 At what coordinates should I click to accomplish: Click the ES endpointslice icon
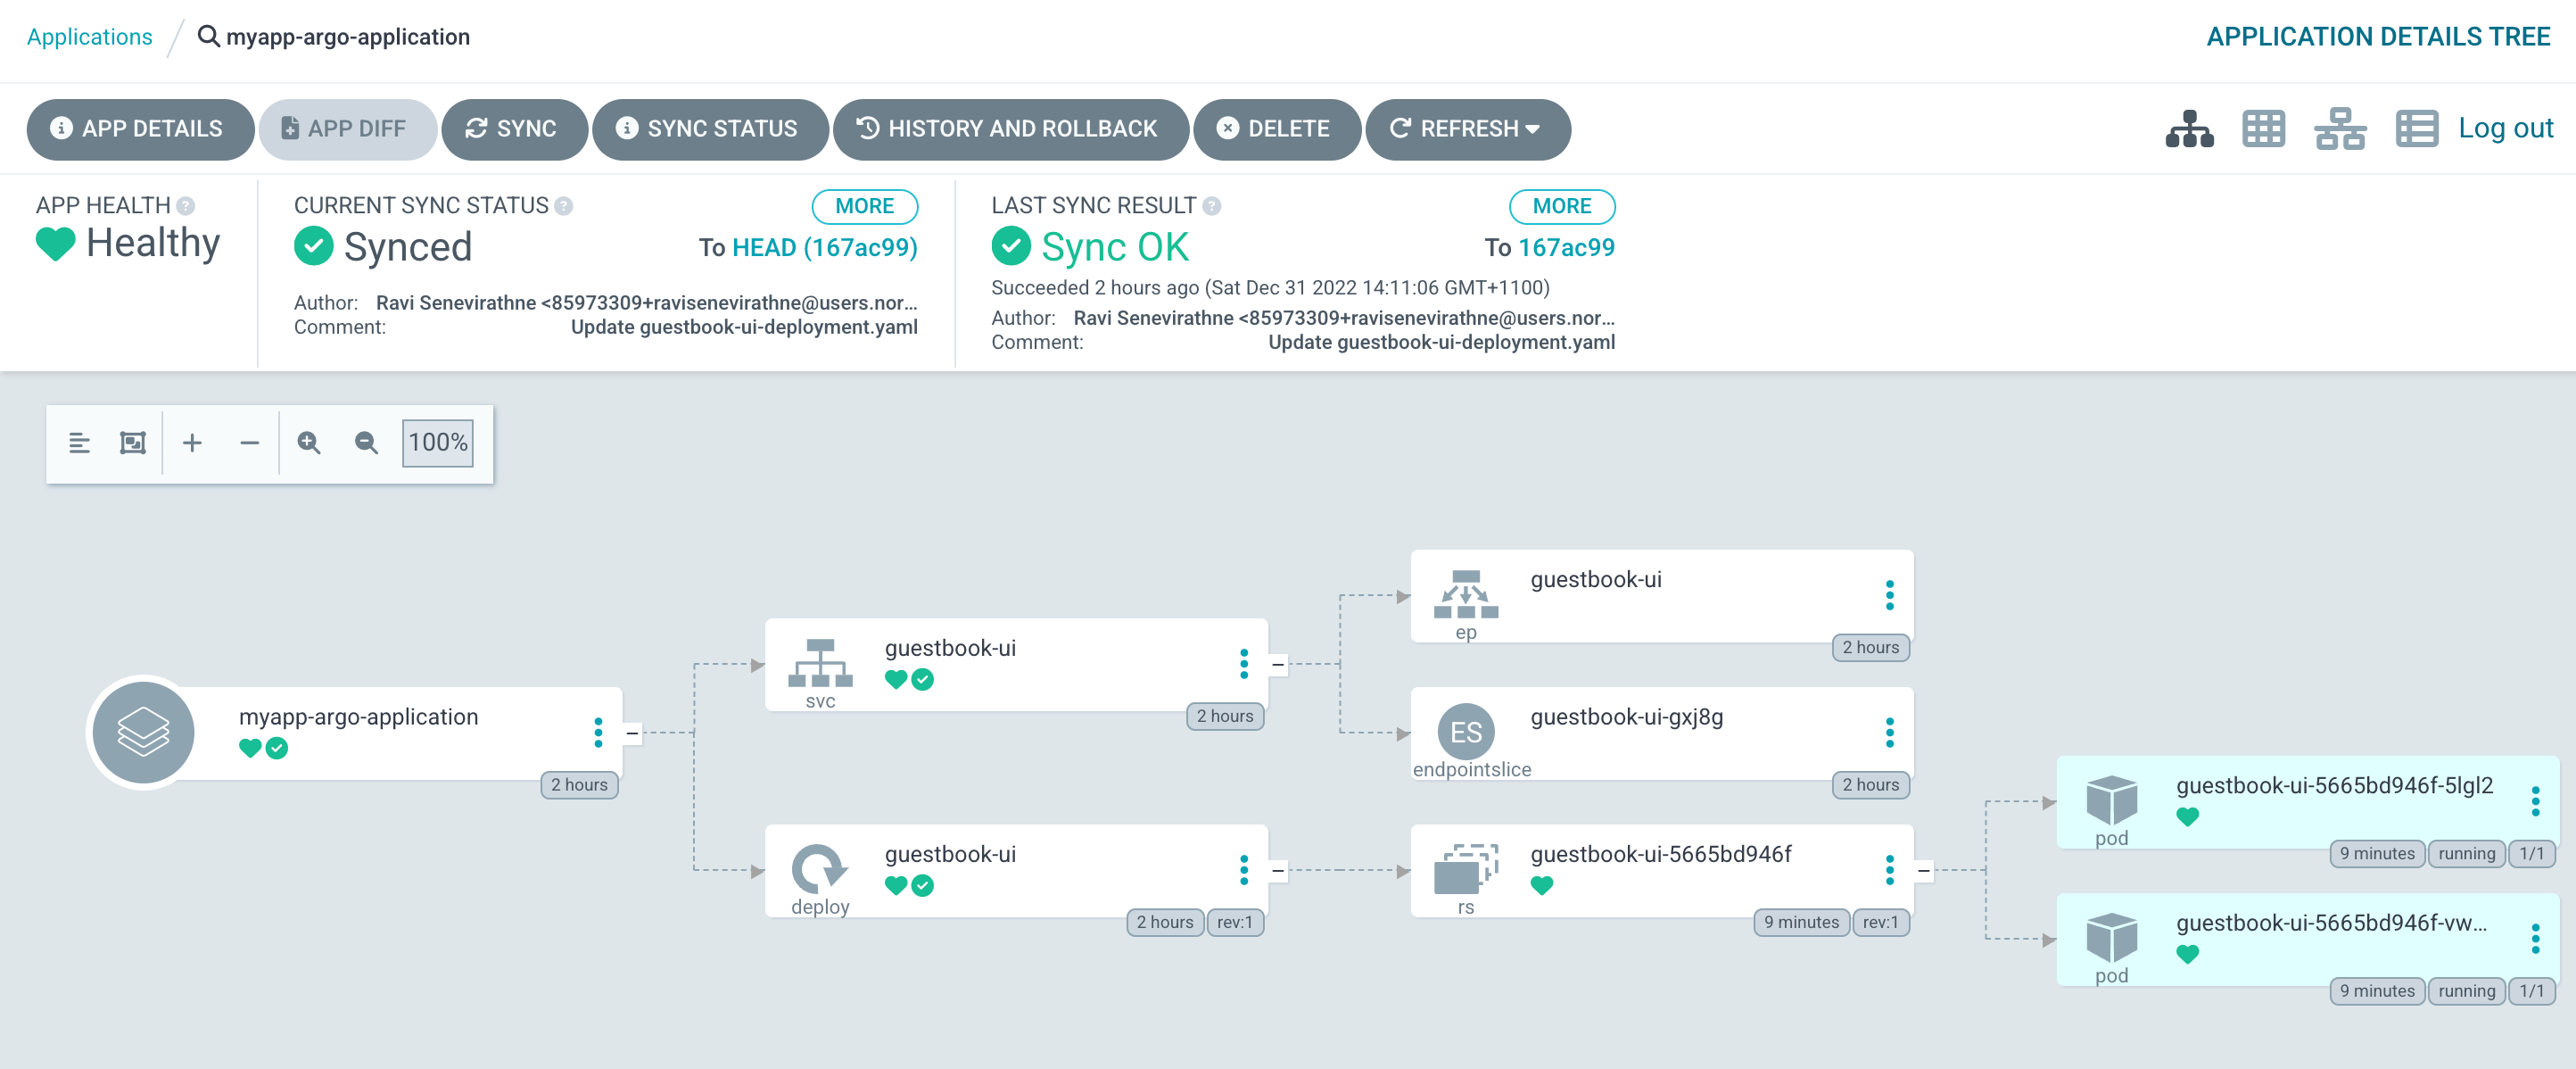(x=1466, y=731)
